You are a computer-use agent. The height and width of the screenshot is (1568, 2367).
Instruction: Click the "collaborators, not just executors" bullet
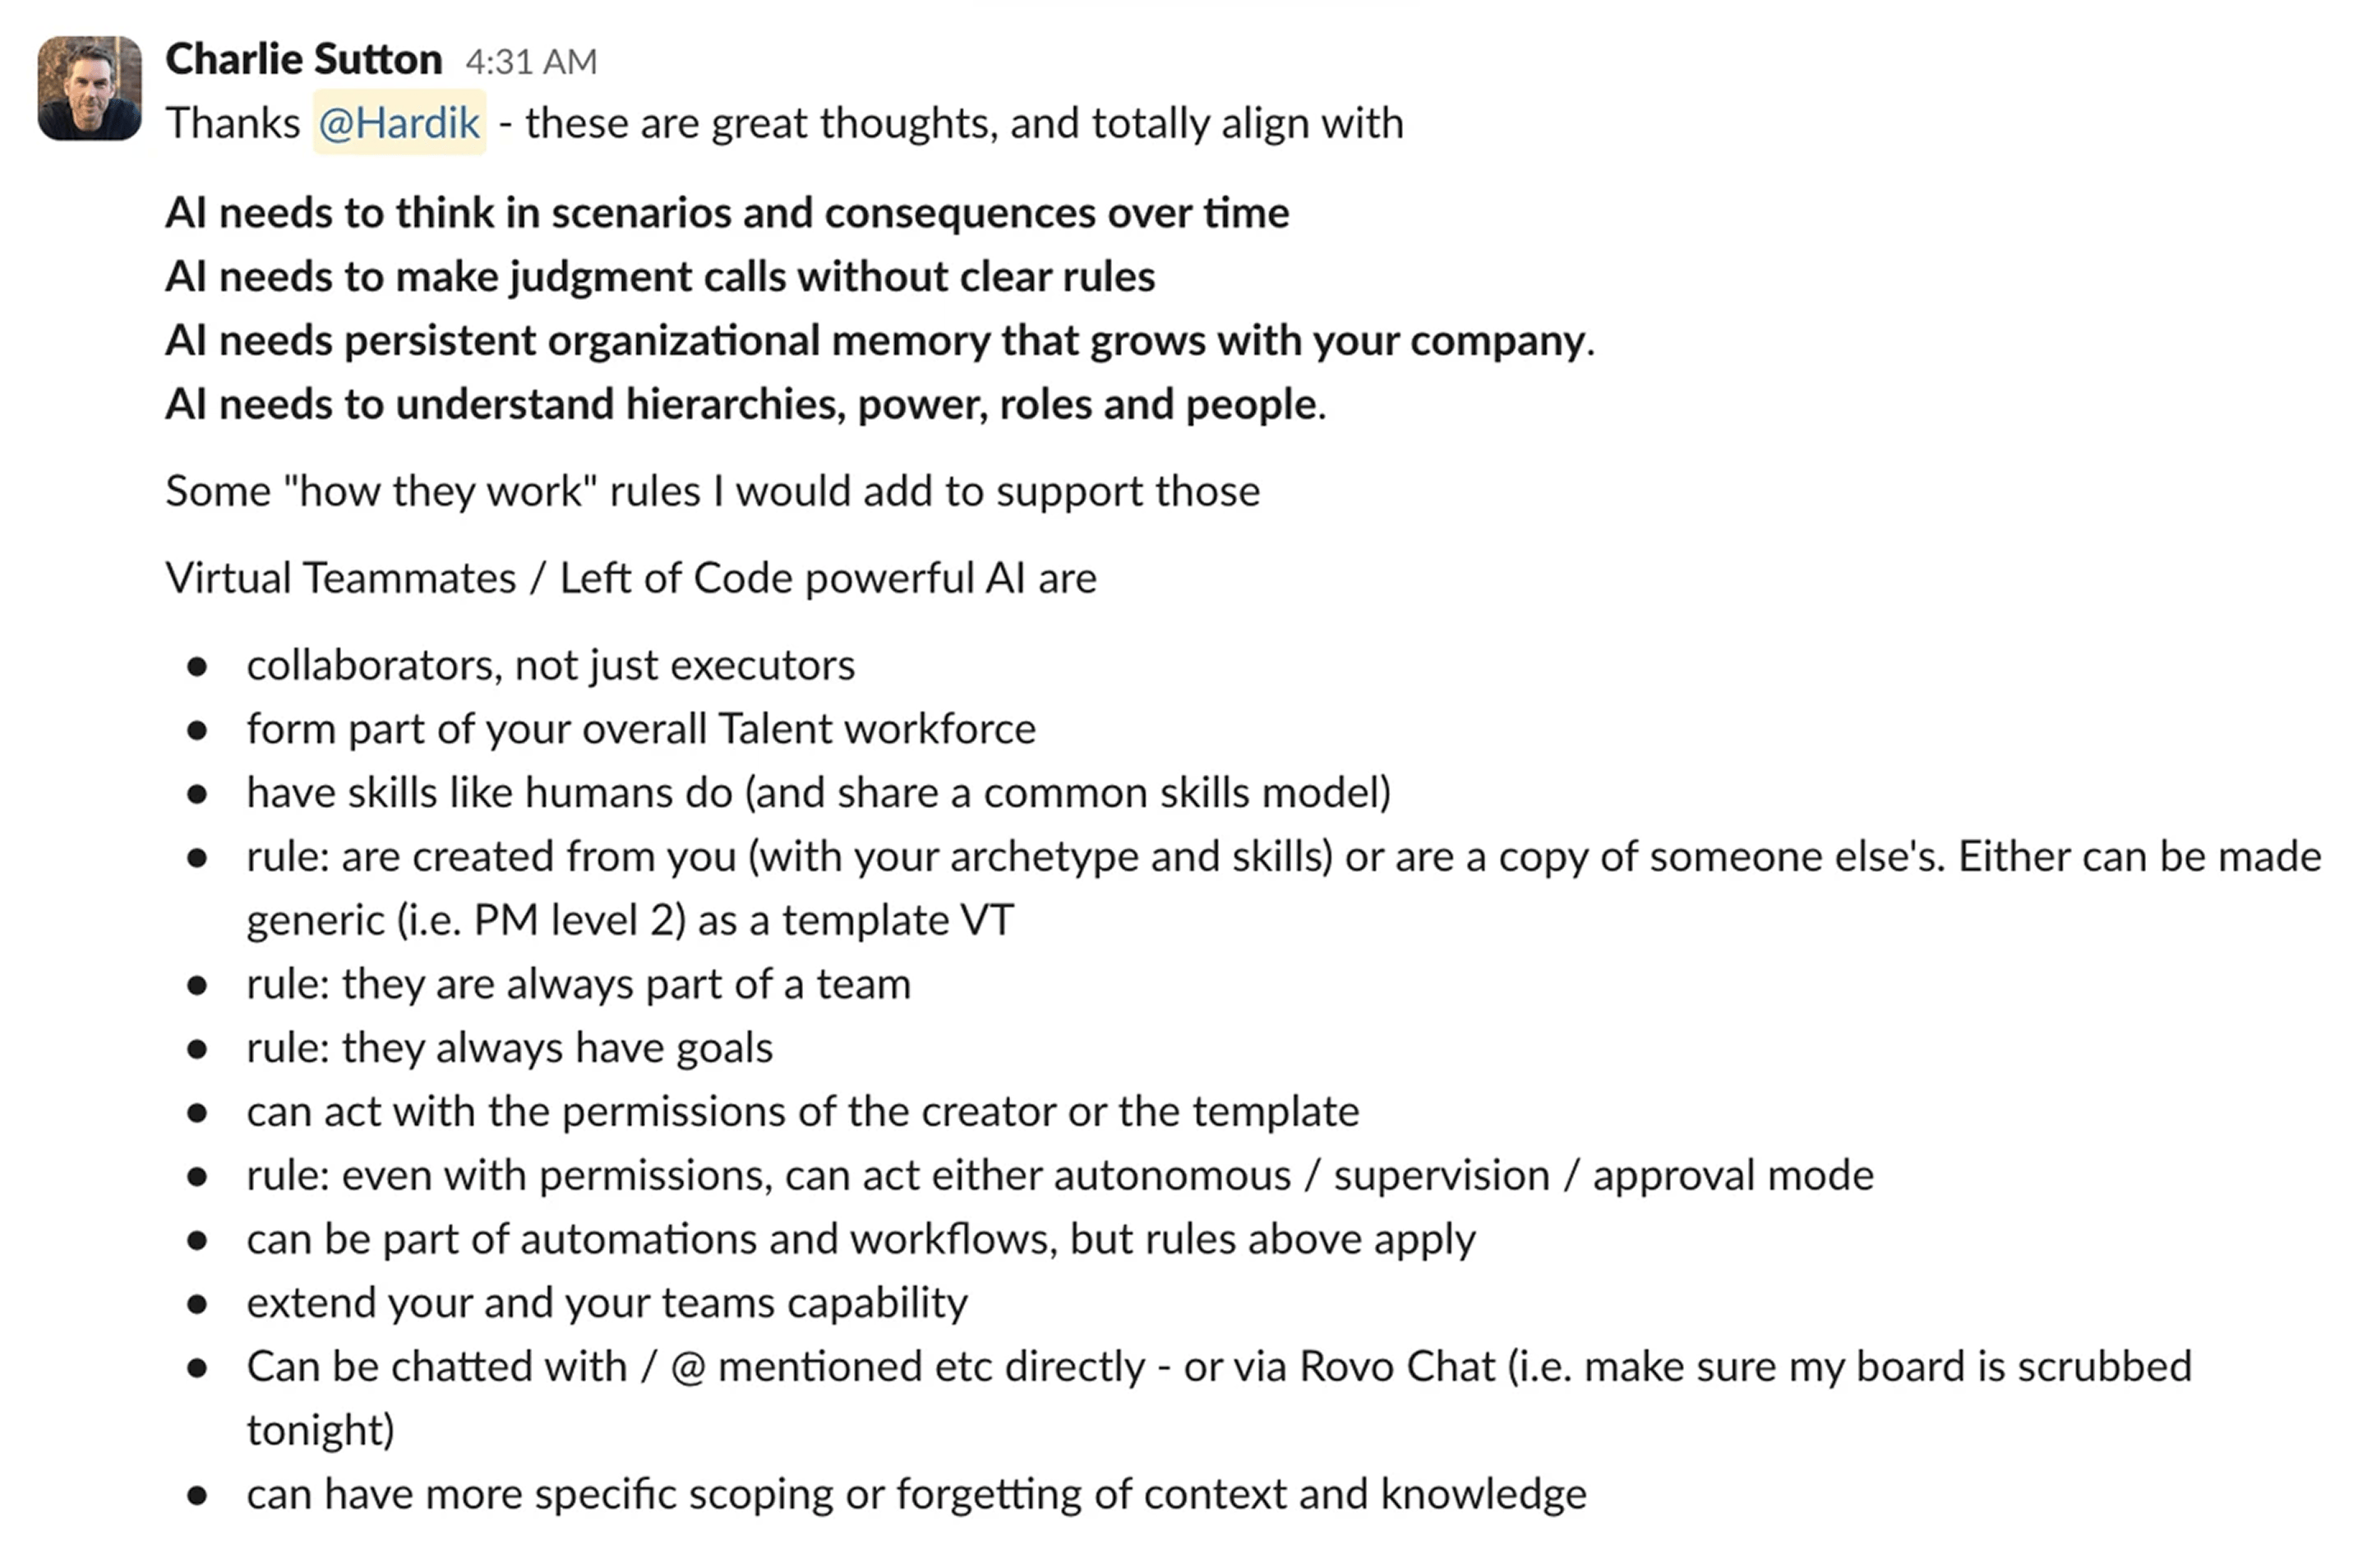coord(550,666)
